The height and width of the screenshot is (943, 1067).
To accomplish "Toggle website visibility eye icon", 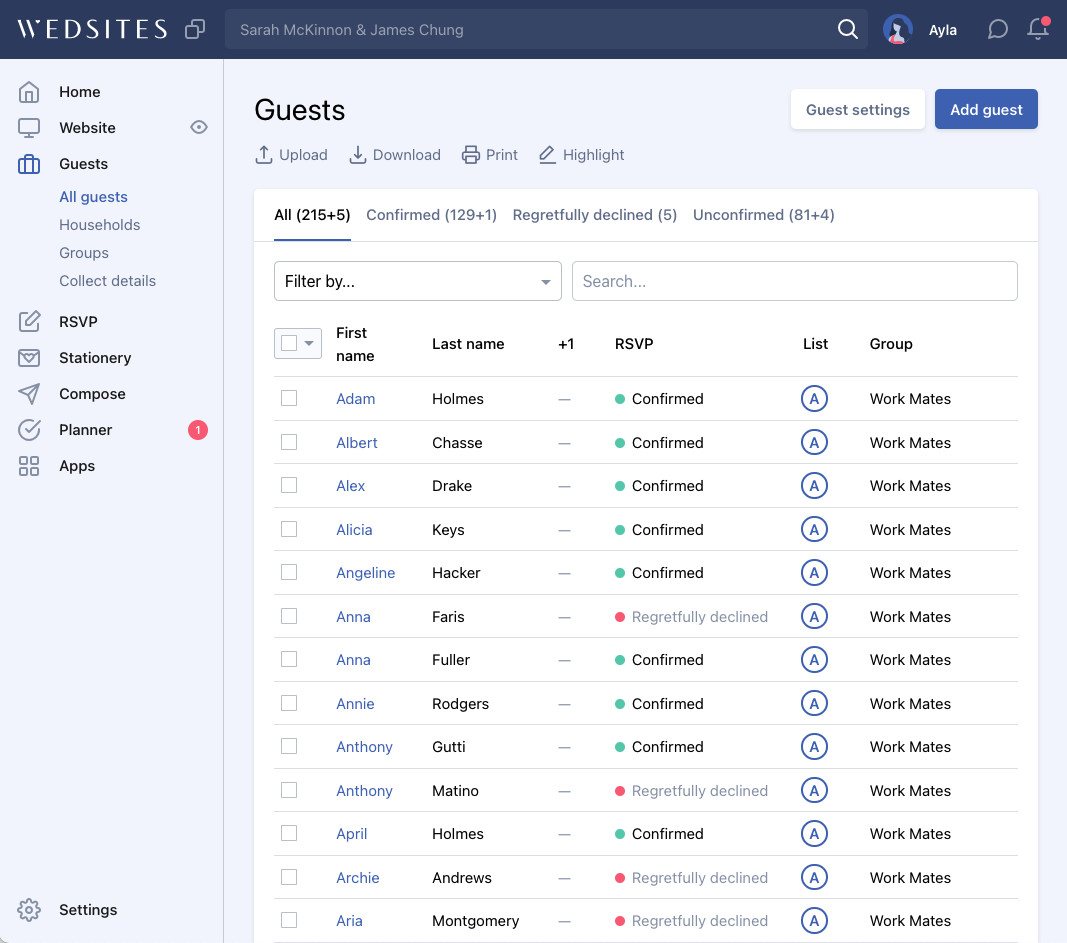I will pos(199,128).
